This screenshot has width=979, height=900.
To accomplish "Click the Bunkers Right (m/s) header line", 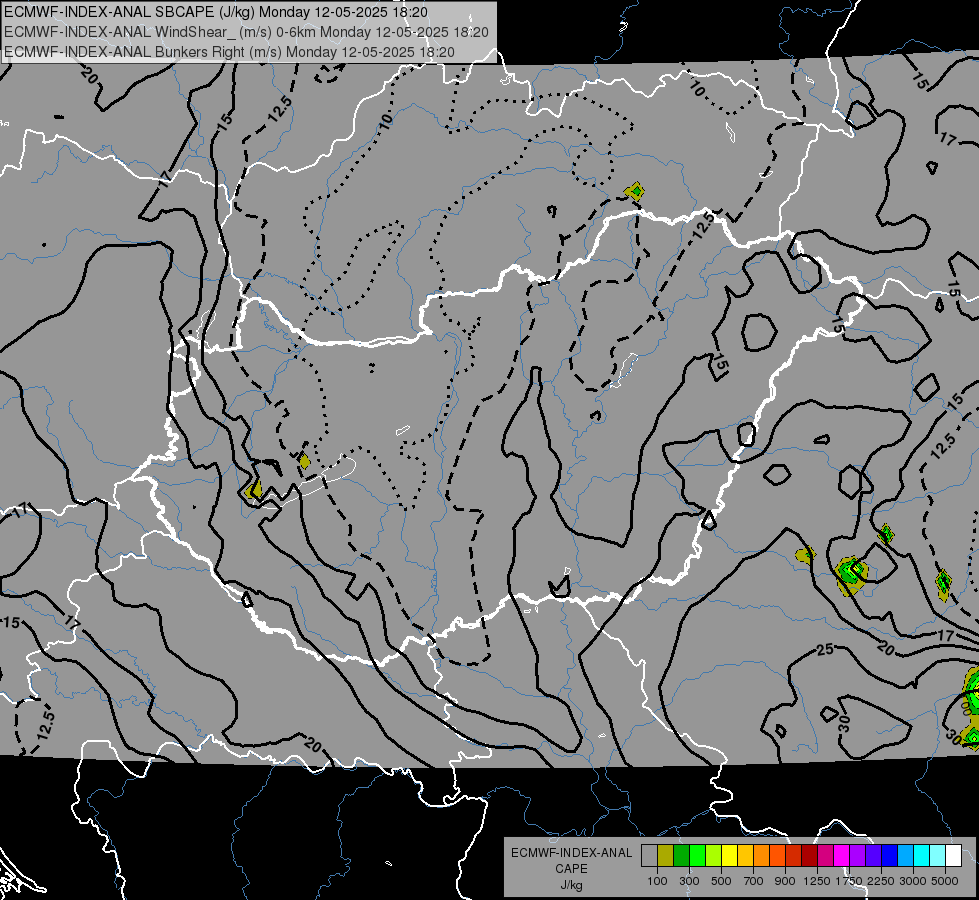I will (x=229, y=52).
